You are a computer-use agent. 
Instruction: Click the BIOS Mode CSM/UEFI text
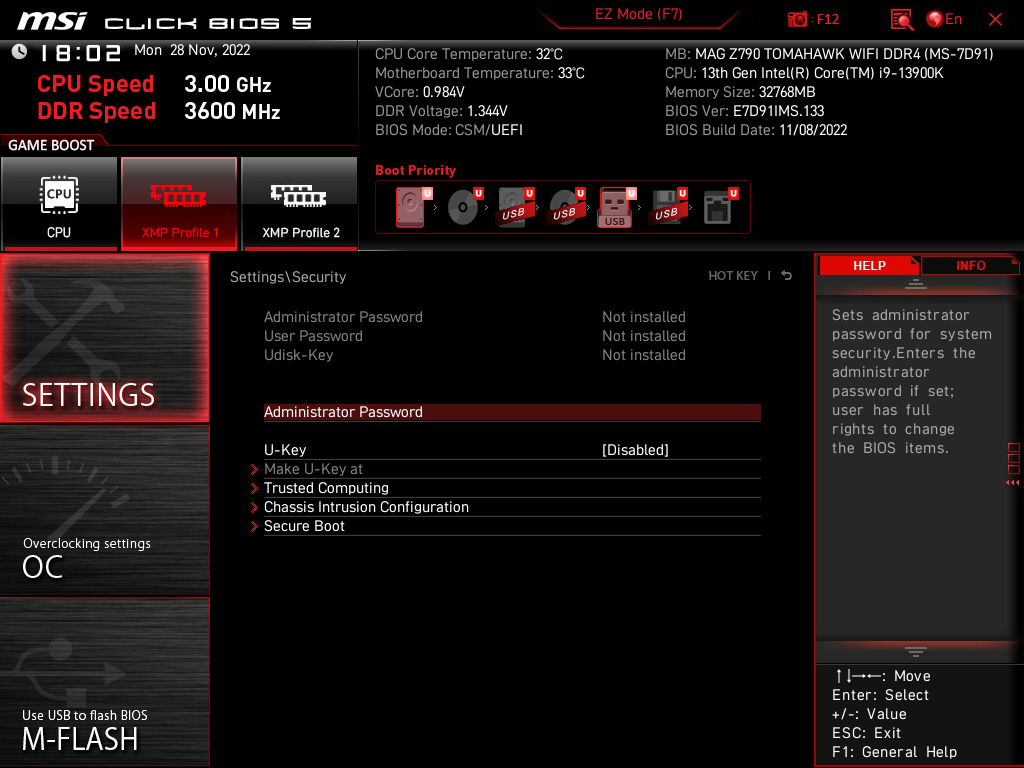point(449,130)
